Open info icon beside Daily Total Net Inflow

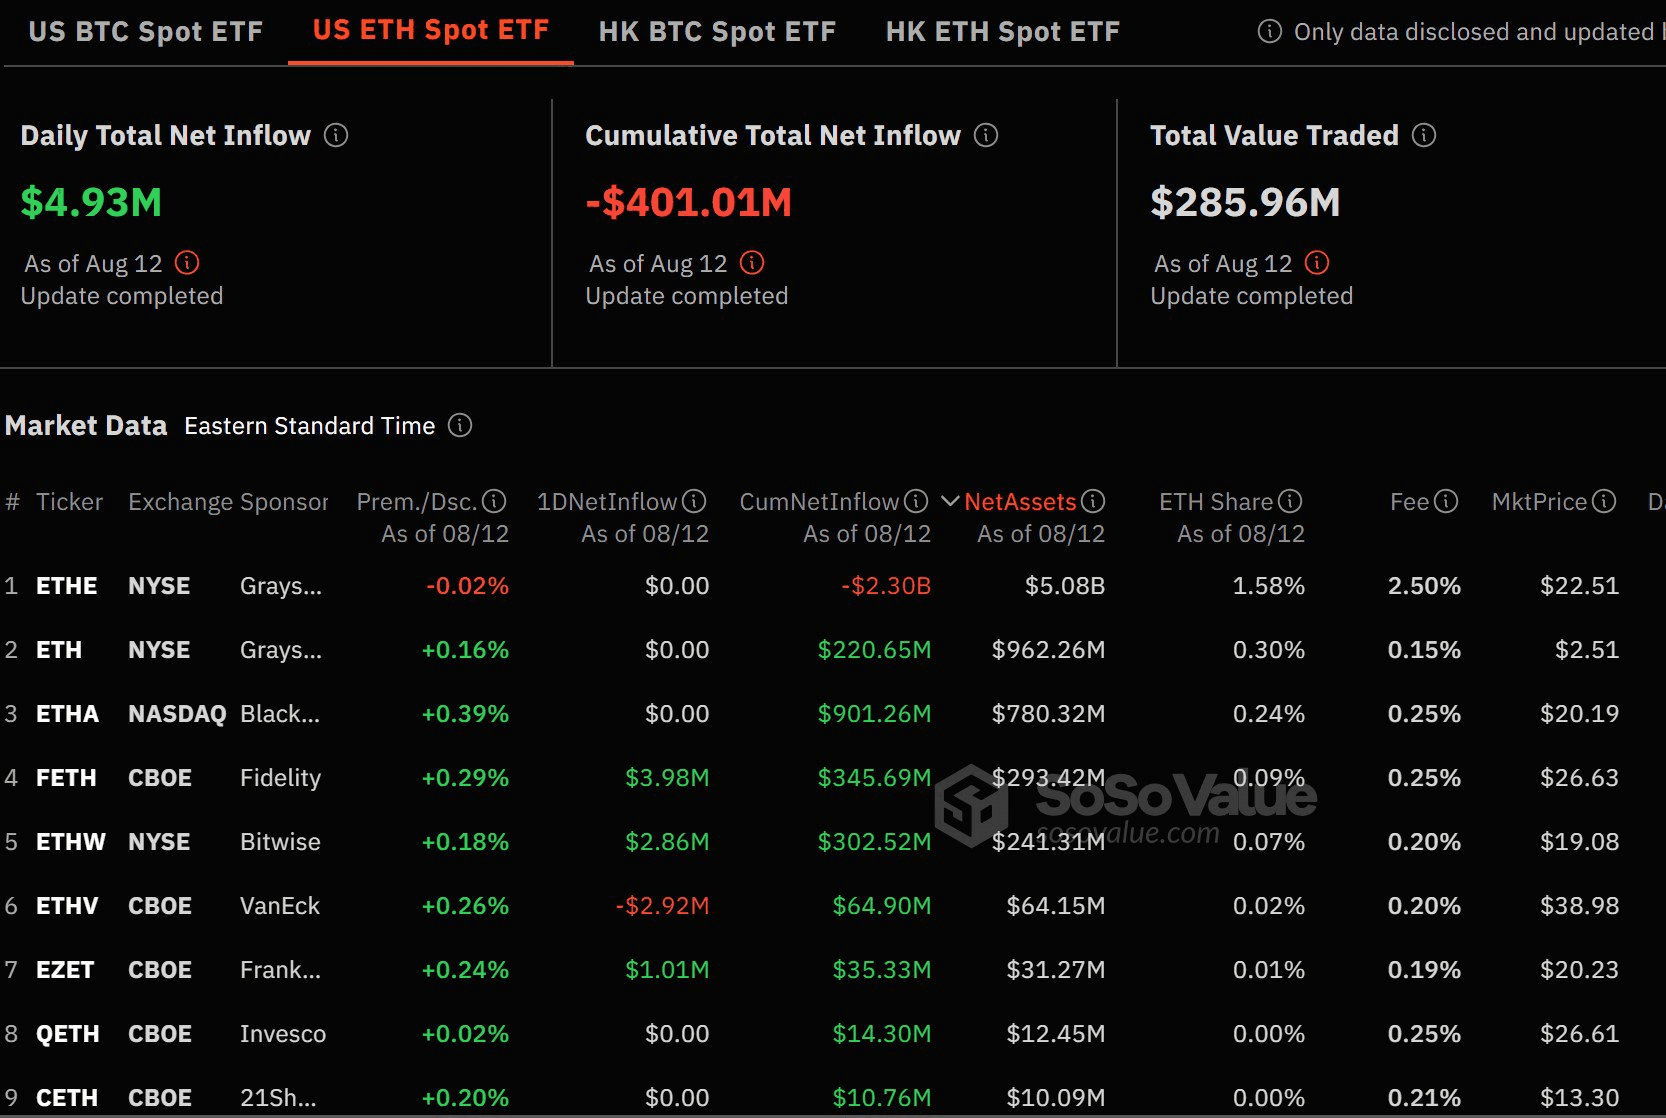(336, 135)
